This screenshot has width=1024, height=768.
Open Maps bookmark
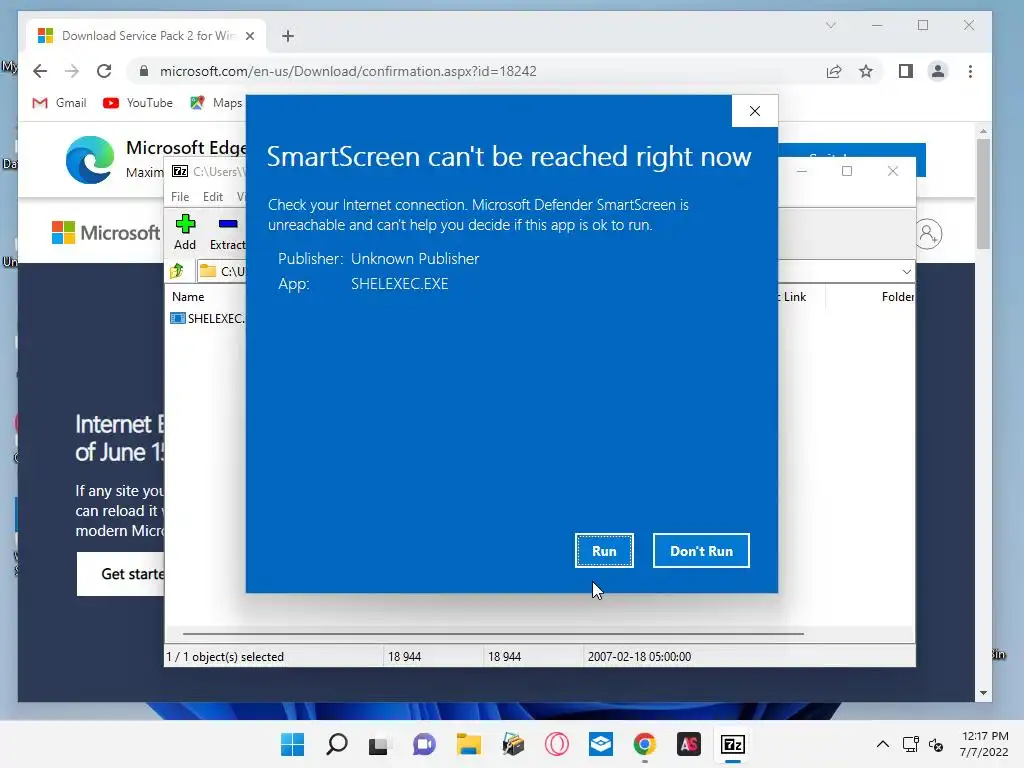click(216, 103)
